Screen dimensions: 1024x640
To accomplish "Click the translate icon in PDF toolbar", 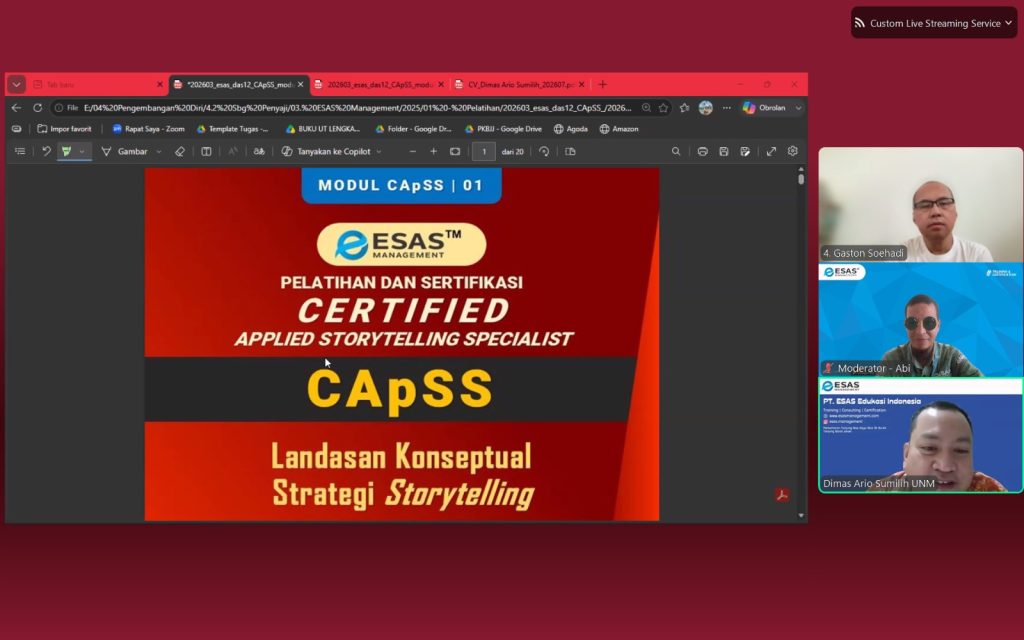I will [x=259, y=152].
